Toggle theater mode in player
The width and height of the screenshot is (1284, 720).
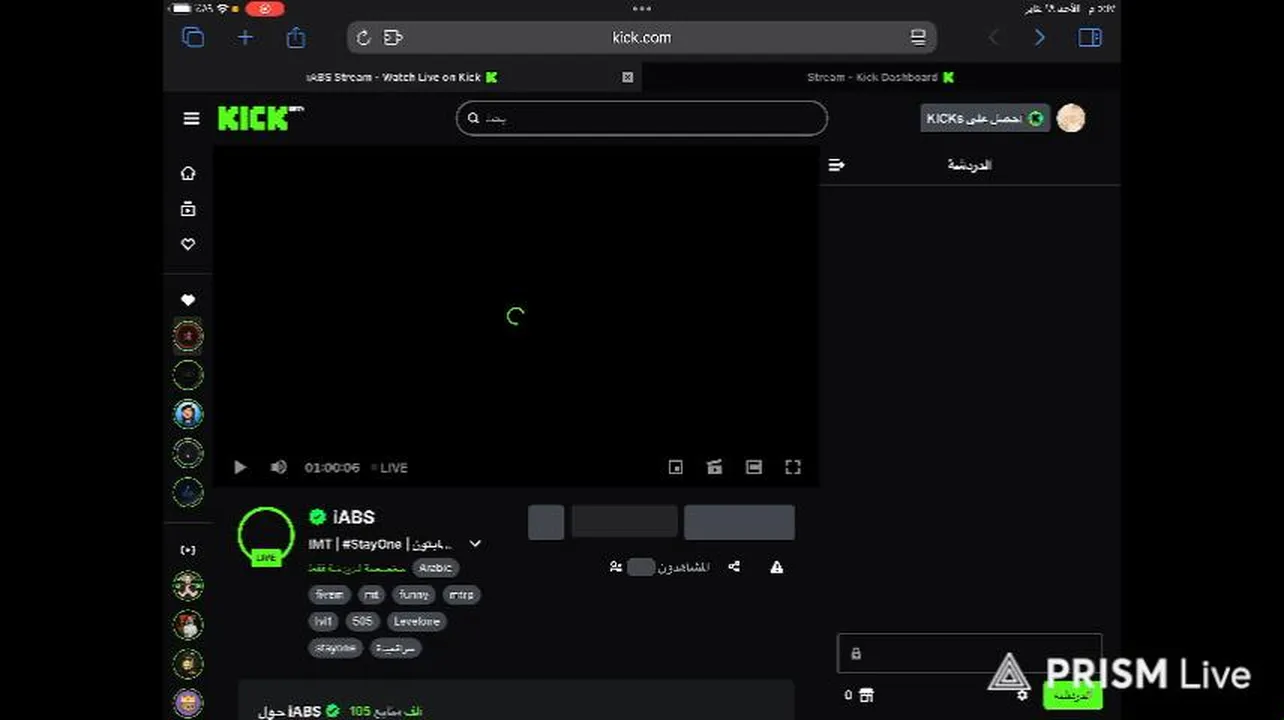pyautogui.click(x=754, y=467)
